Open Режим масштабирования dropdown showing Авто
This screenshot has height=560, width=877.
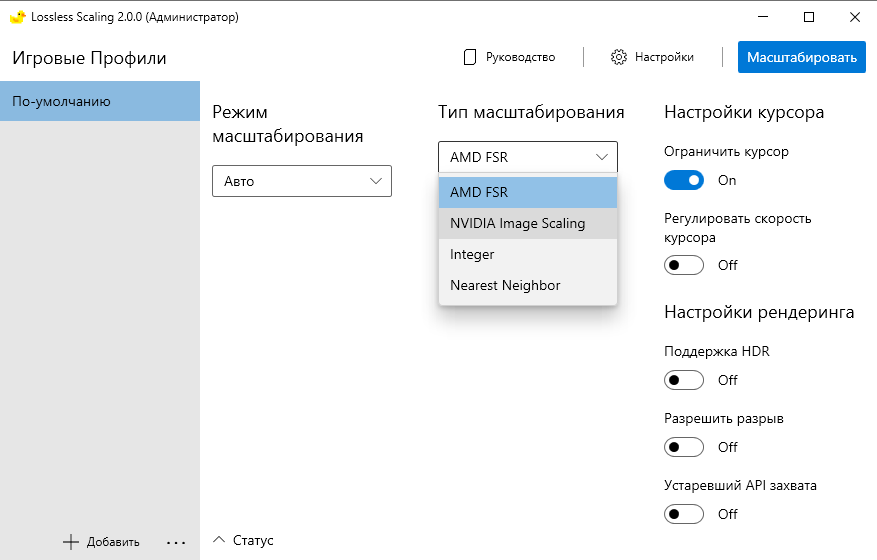click(x=301, y=181)
